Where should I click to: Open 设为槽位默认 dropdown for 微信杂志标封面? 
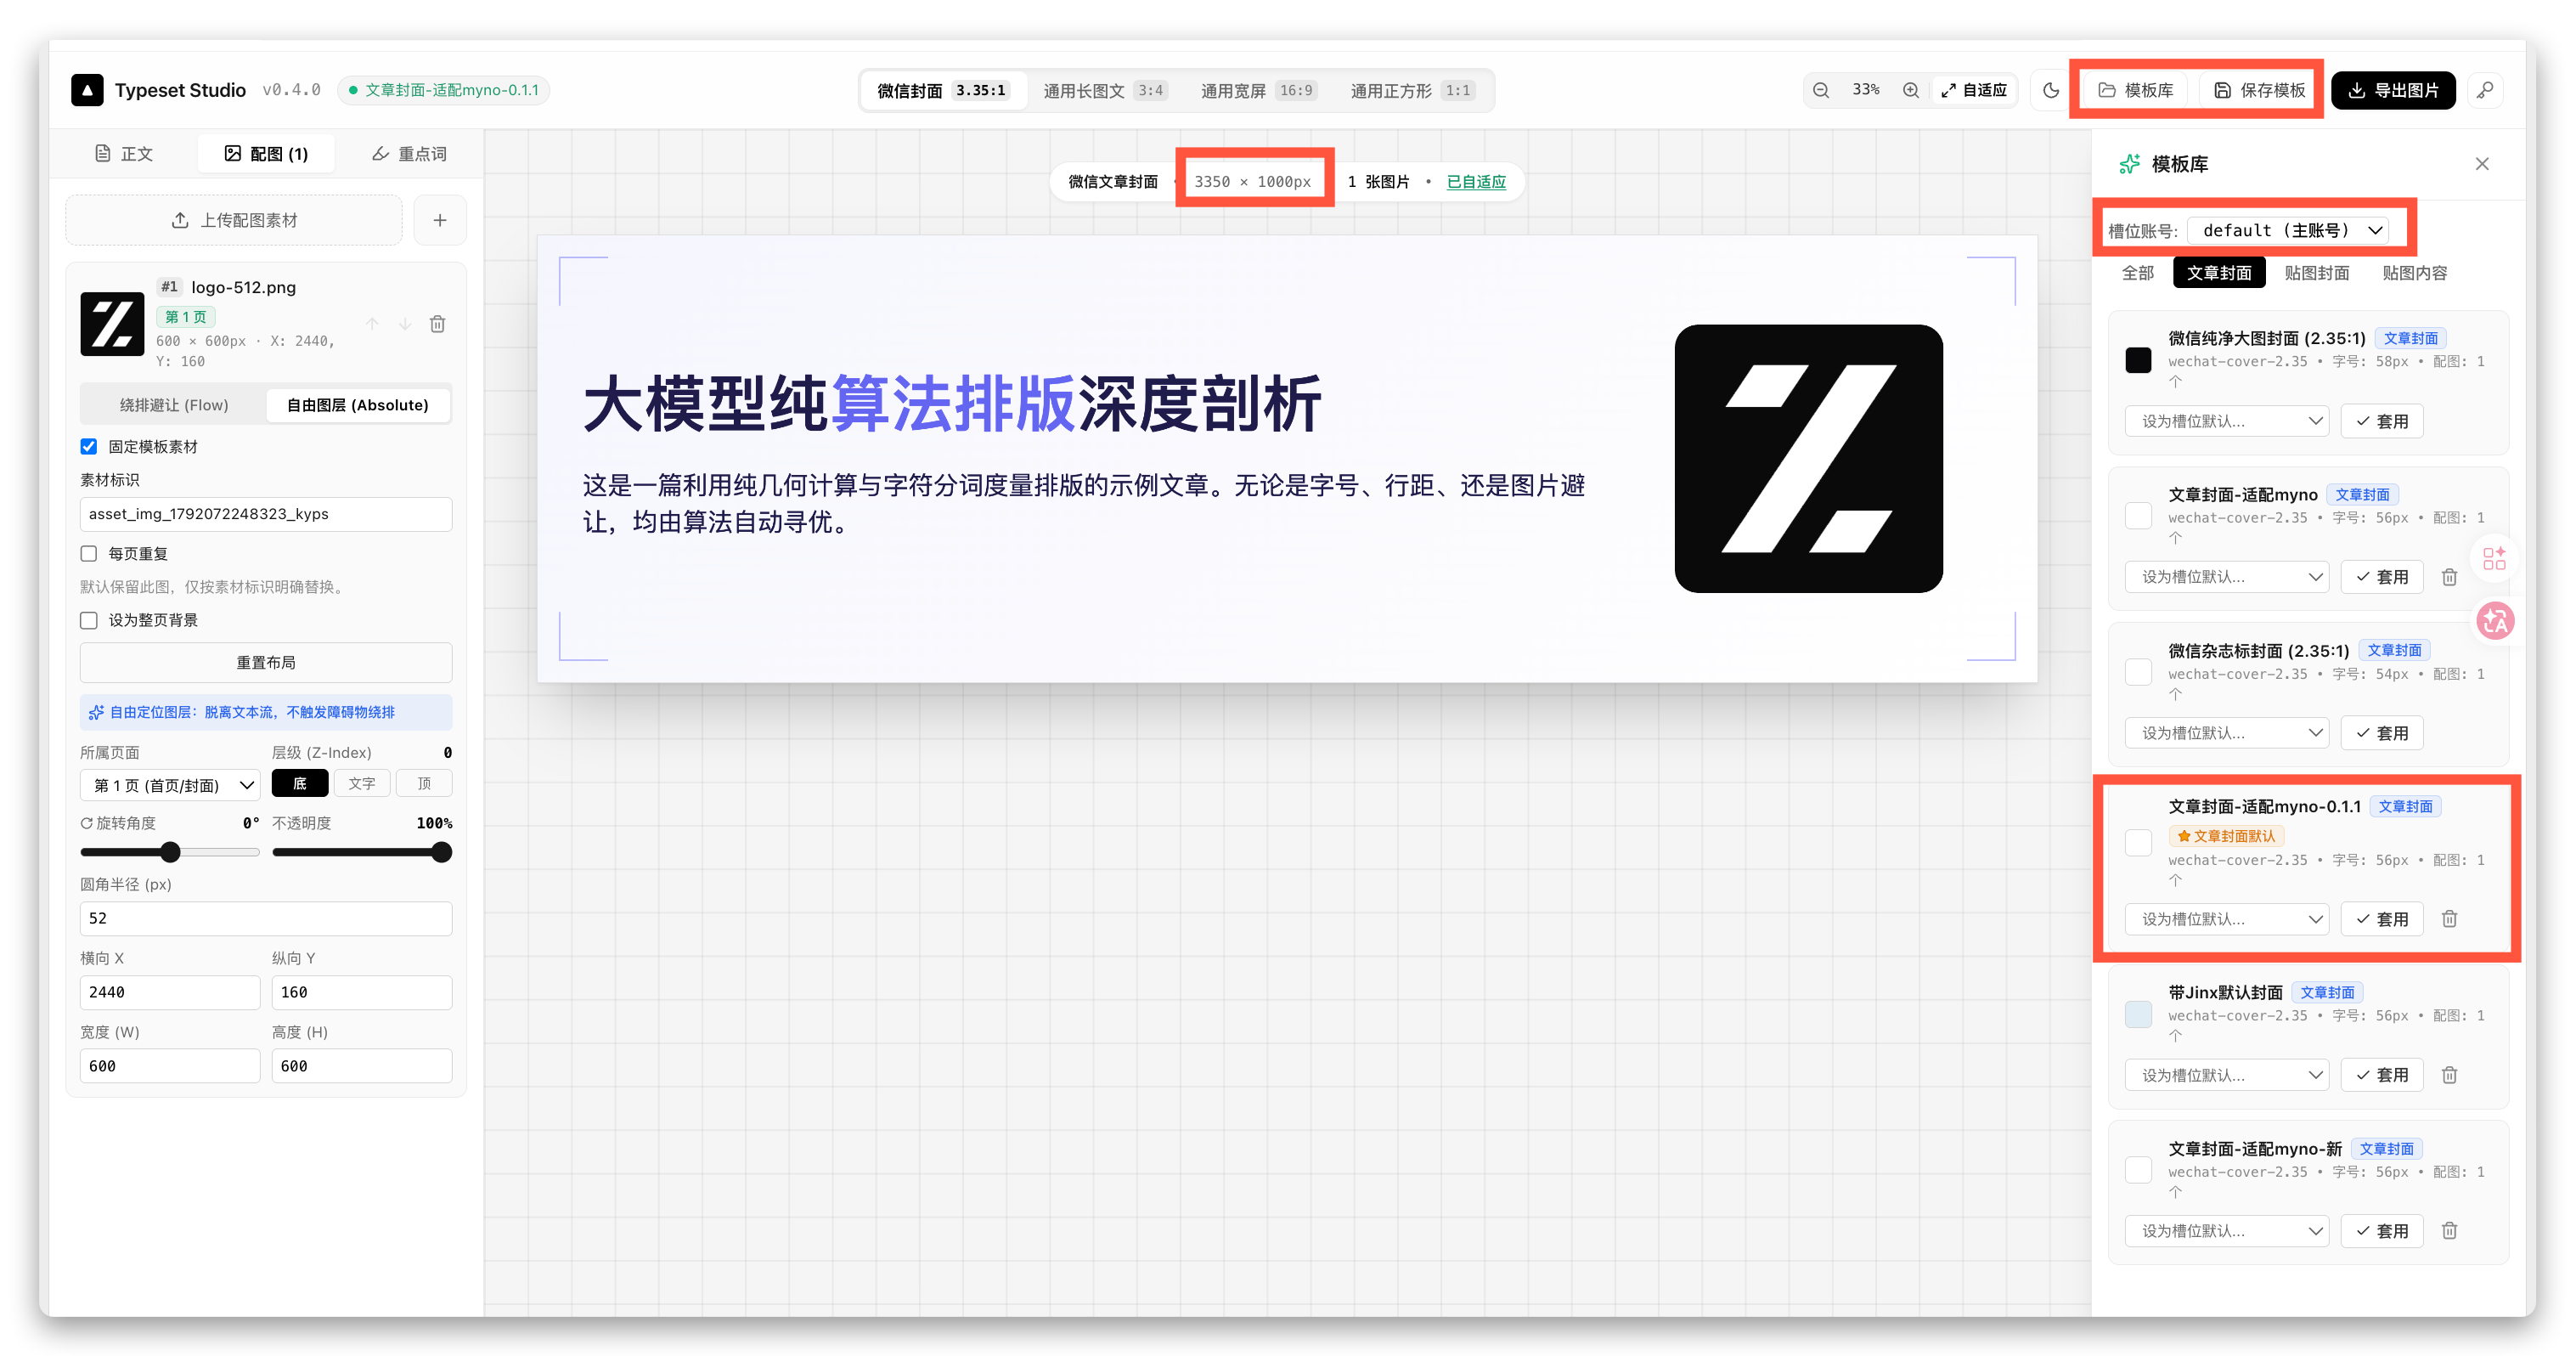coord(2227,733)
